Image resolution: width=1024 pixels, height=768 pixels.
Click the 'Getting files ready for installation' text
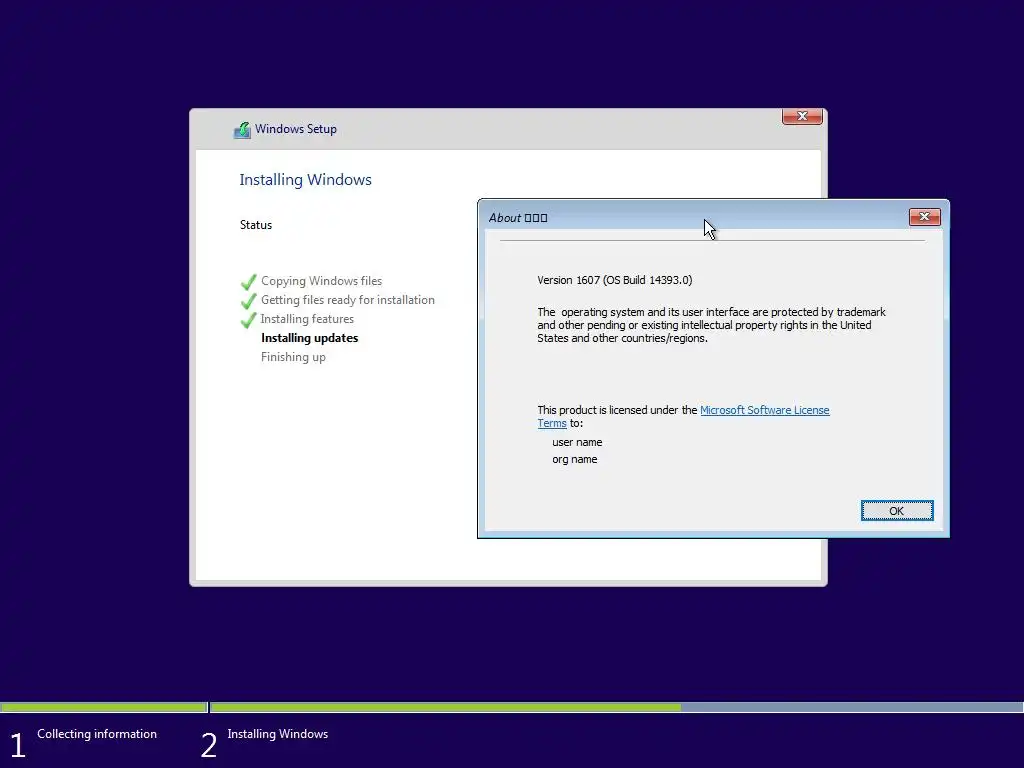[x=347, y=300]
